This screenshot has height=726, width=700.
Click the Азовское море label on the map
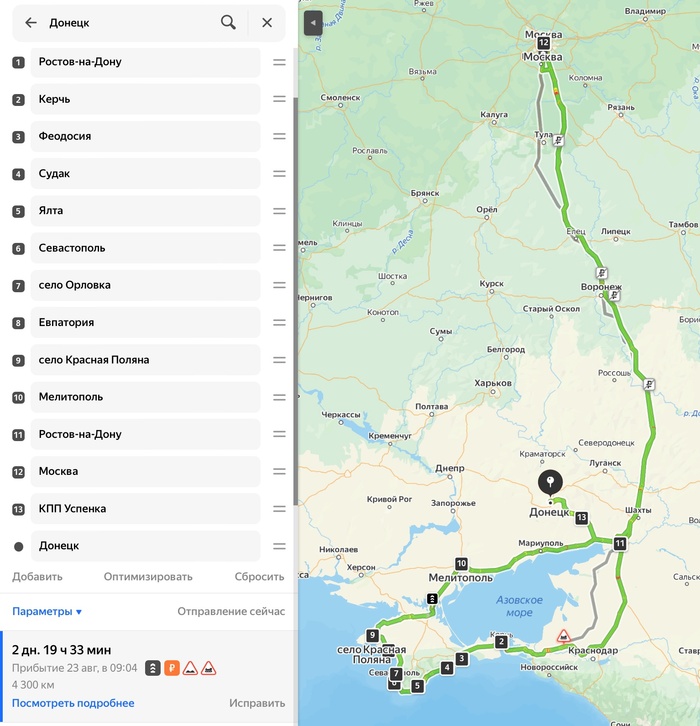click(519, 606)
